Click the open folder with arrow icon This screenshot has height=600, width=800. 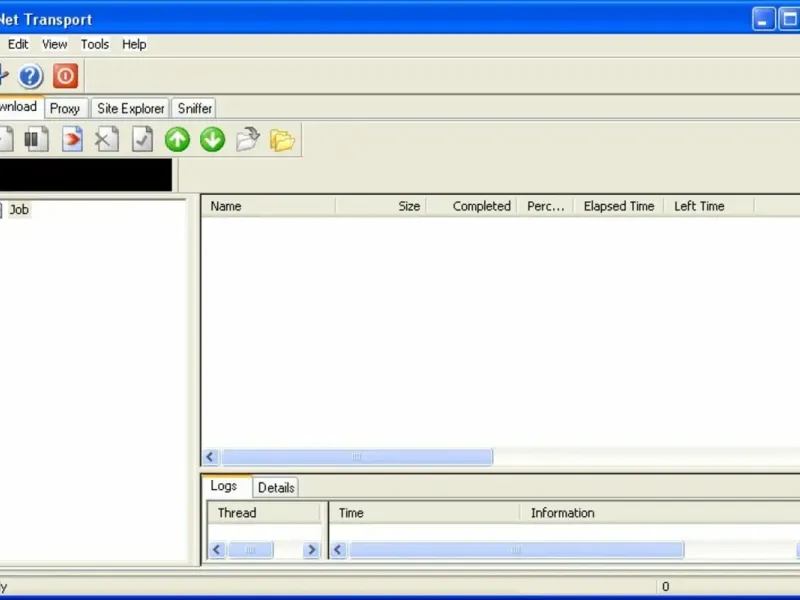247,140
